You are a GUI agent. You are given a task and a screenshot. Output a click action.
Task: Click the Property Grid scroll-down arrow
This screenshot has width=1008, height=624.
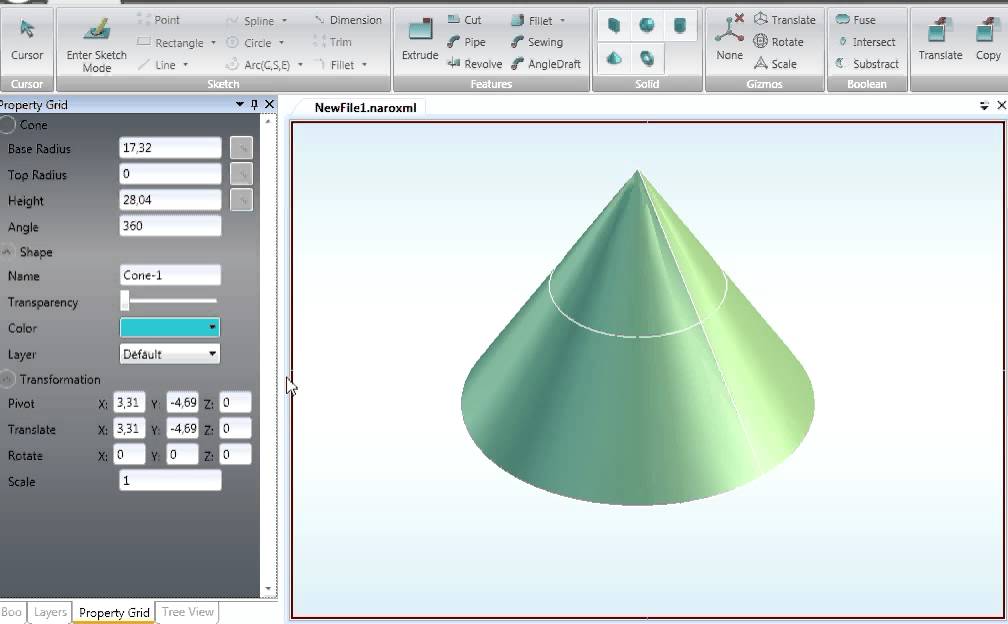268,588
